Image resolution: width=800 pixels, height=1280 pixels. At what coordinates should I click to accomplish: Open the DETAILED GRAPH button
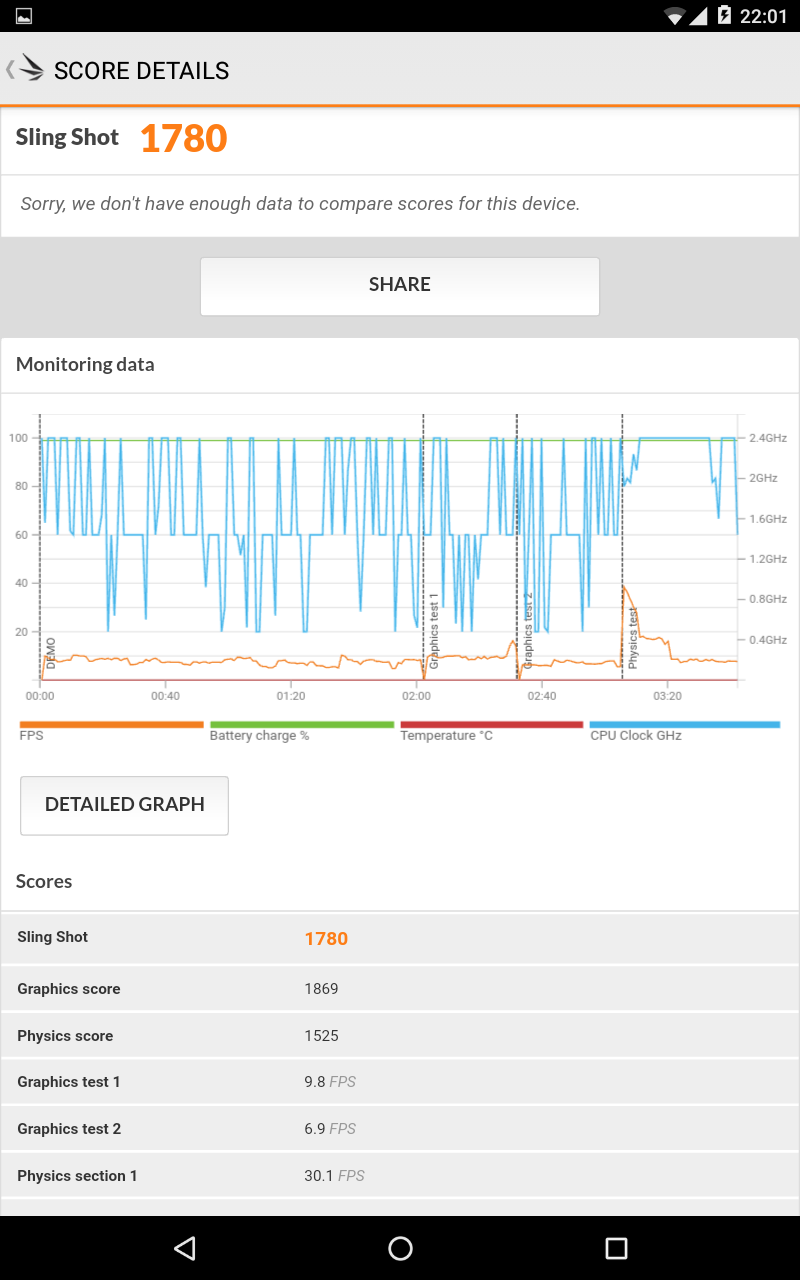tap(124, 805)
